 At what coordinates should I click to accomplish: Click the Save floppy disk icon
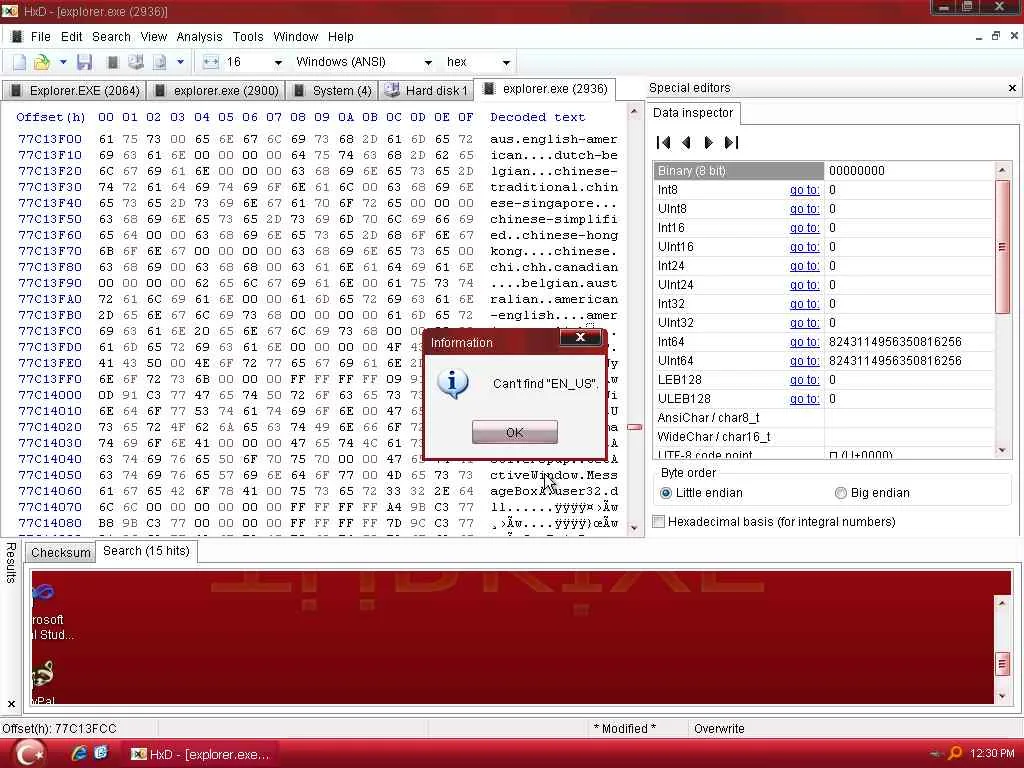tap(84, 62)
